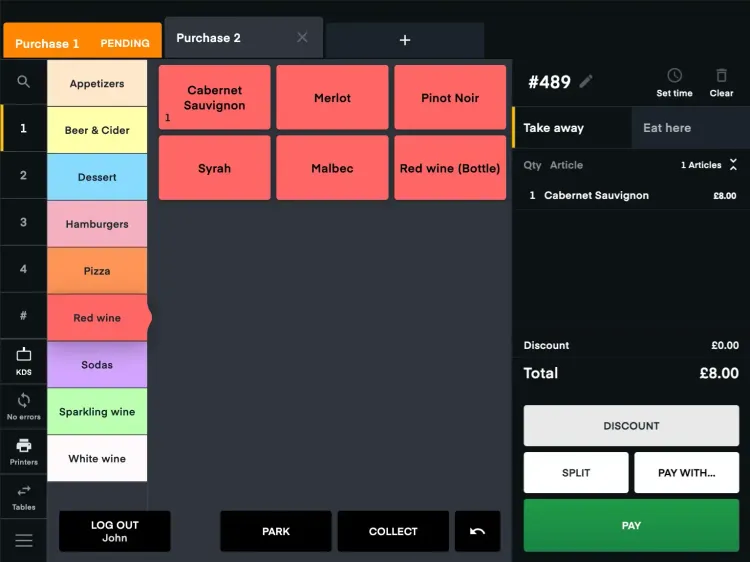Open the Hamburgers category
This screenshot has height=562, width=750.
click(97, 224)
